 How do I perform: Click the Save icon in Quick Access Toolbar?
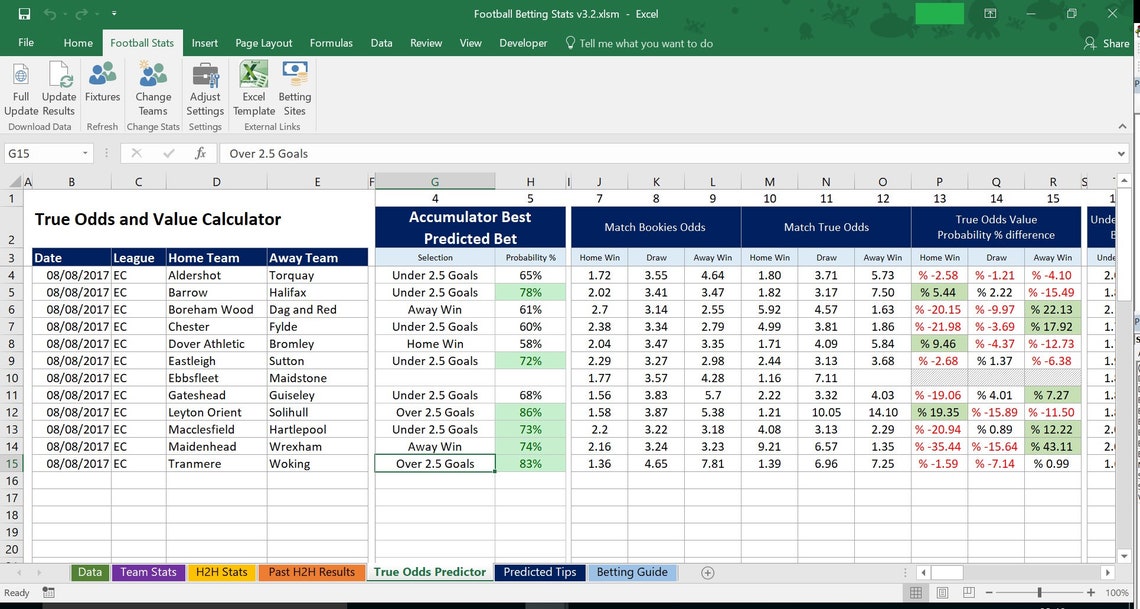[24, 13]
